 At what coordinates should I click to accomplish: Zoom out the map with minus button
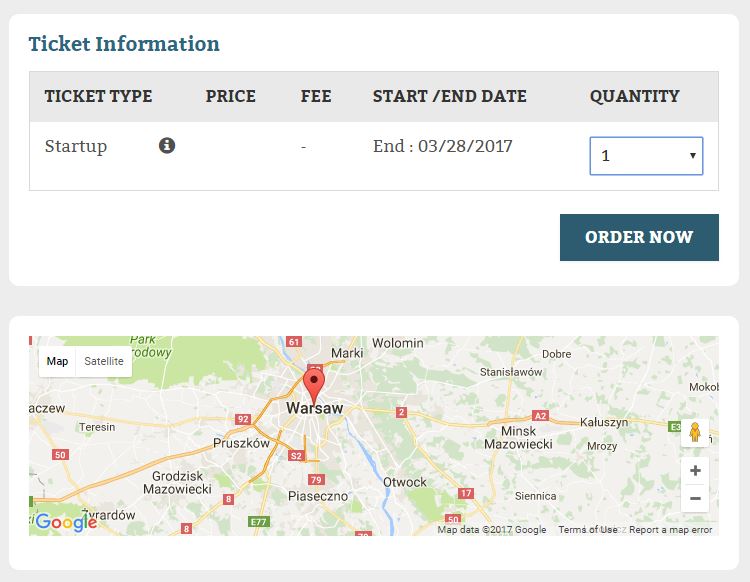695,498
